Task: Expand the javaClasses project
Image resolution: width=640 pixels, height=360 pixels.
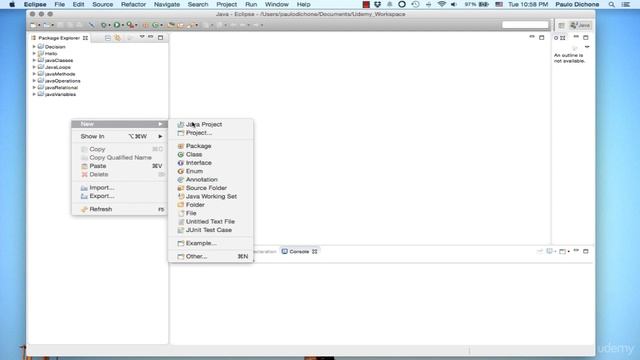Action: [x=34, y=60]
